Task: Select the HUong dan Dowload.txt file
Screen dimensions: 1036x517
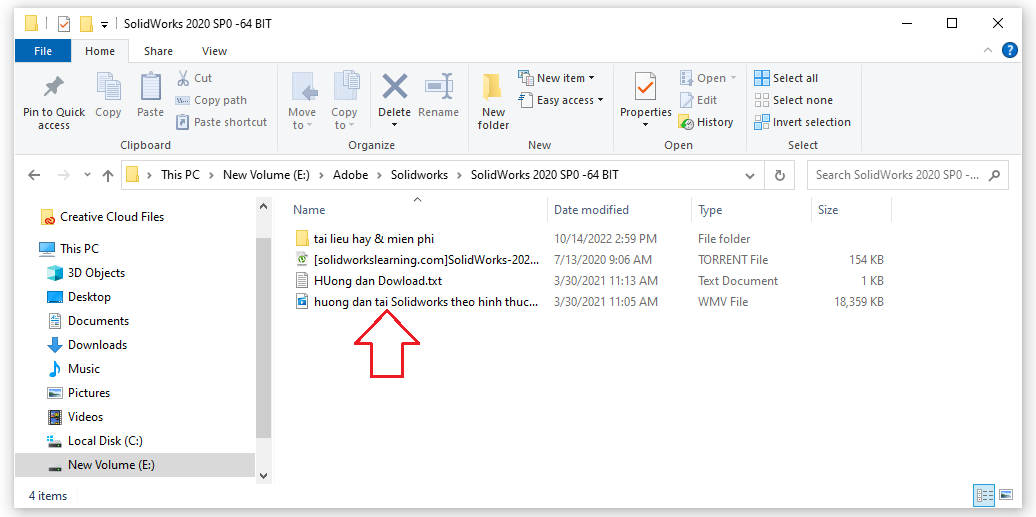Action: coord(377,281)
